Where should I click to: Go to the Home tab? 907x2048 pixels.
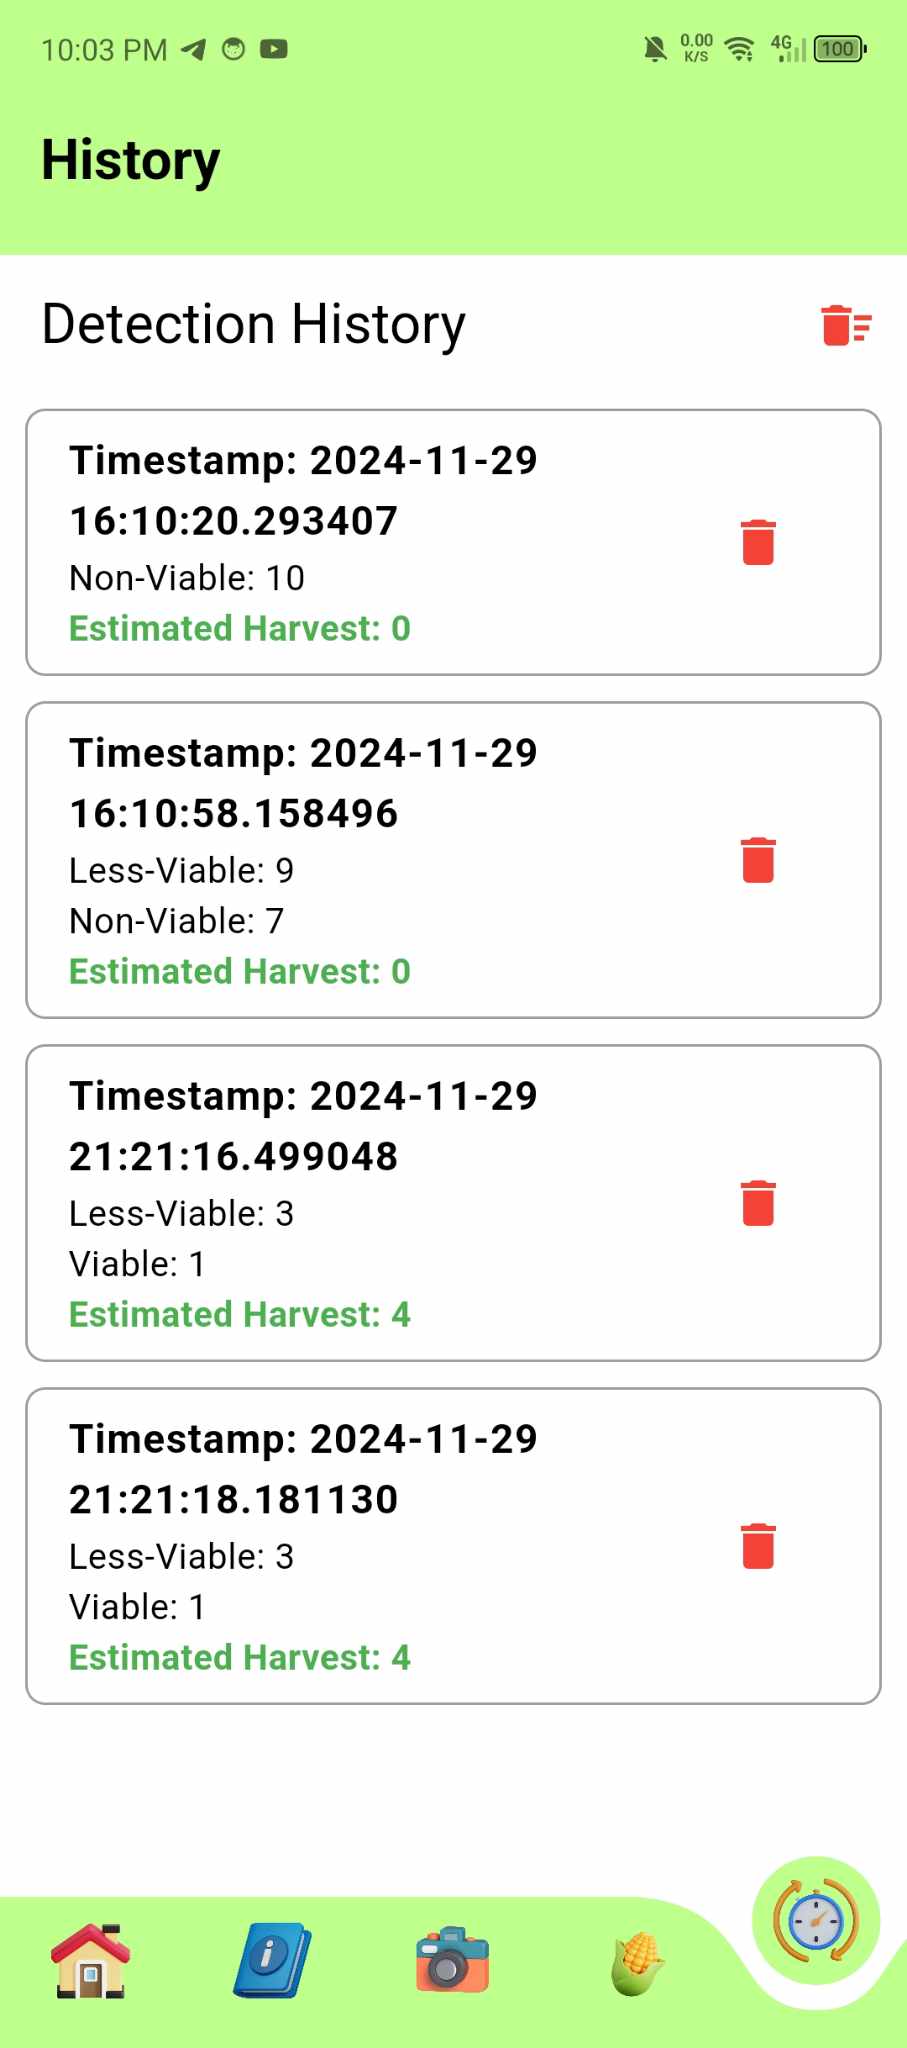(x=91, y=1961)
